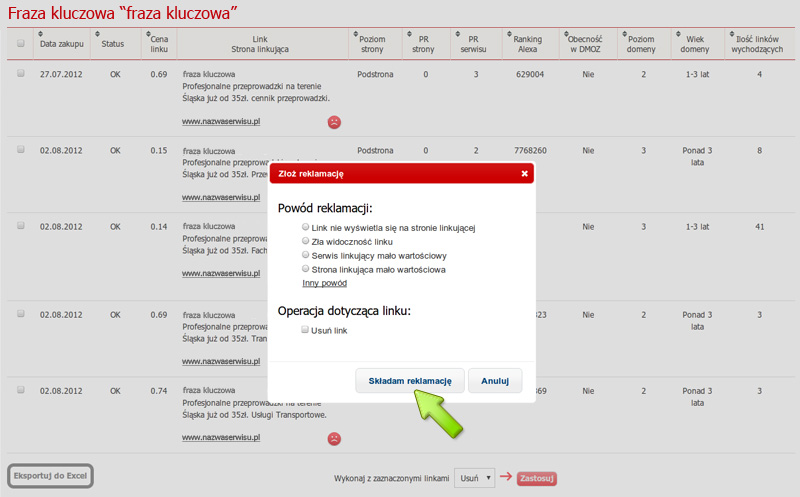This screenshot has height=497, width=800.
Task: Tick the 'Usuń link' checkbox
Action: [306, 330]
